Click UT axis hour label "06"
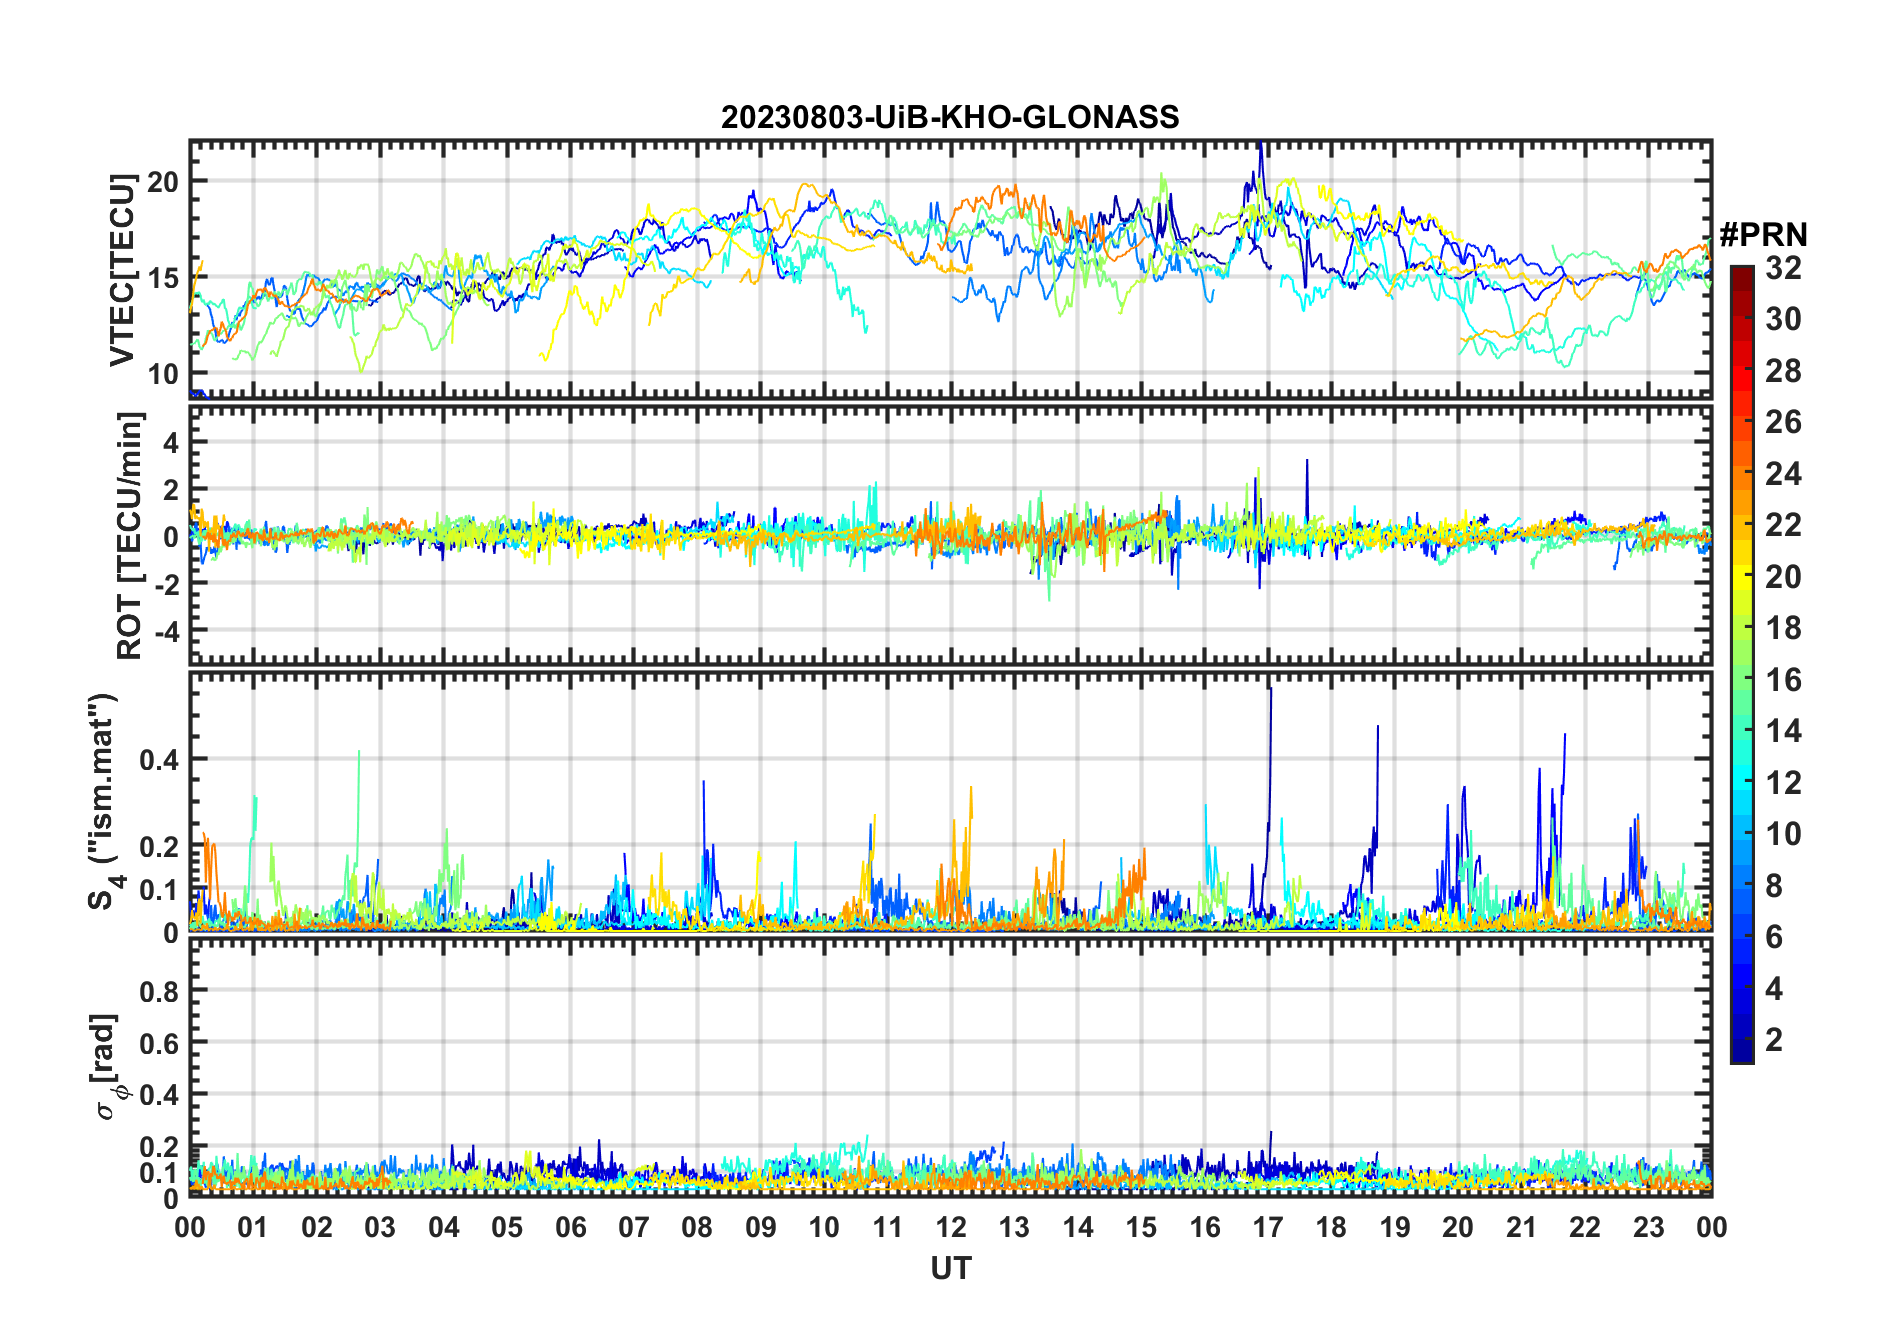1902x1330 pixels. coord(570,1228)
